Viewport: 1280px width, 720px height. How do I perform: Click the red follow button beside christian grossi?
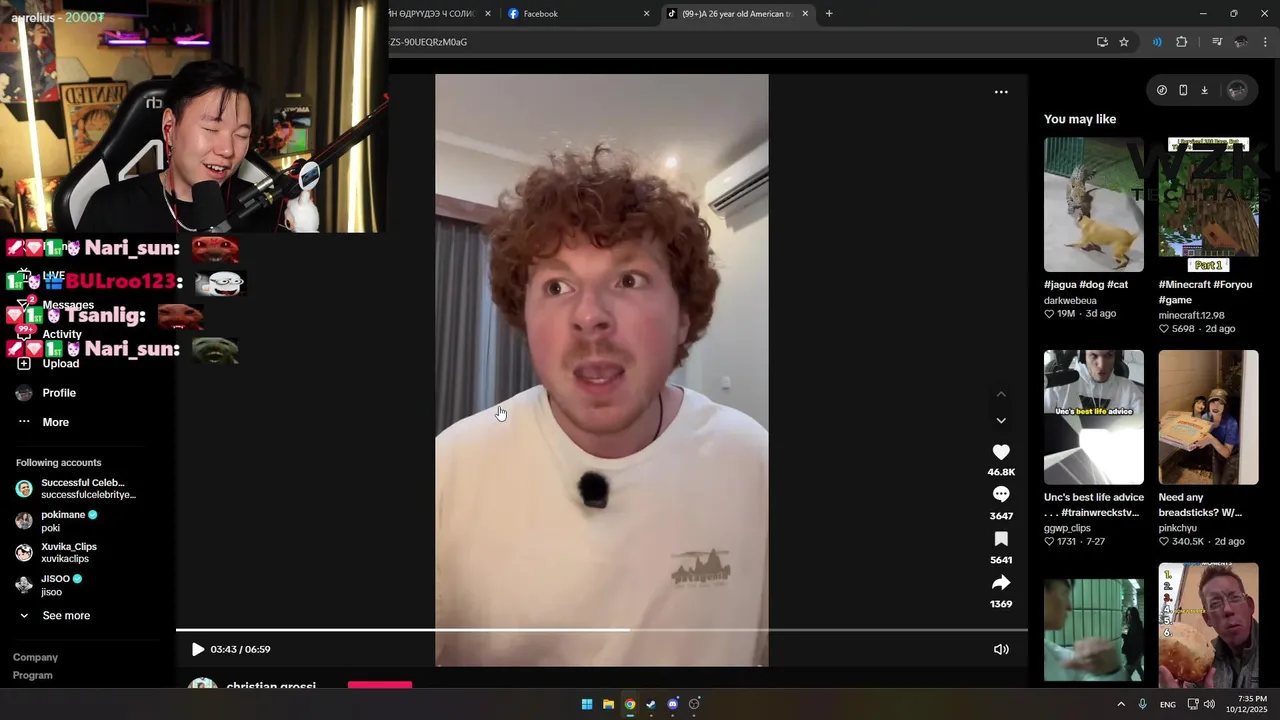(x=380, y=685)
